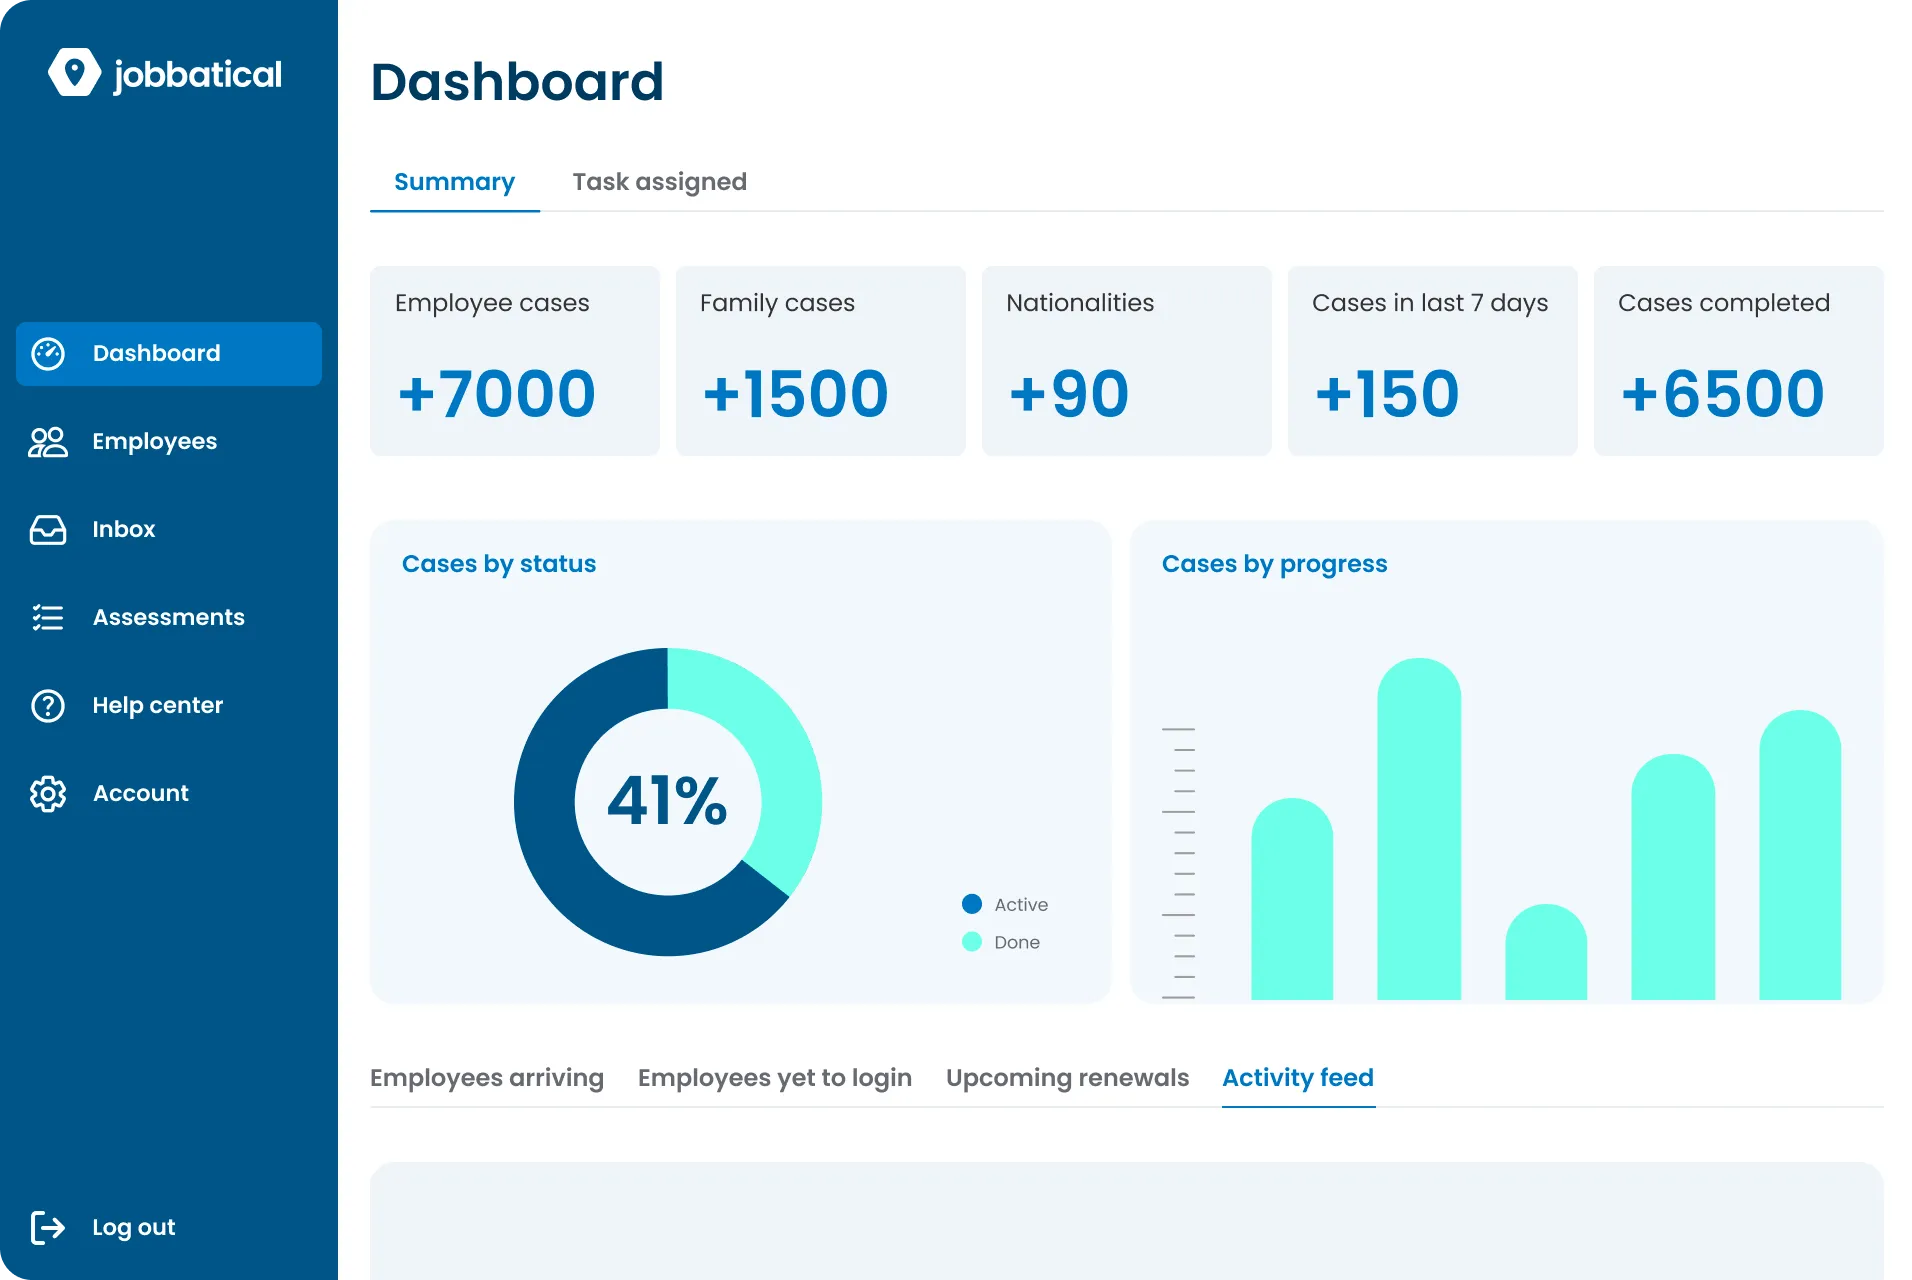The width and height of the screenshot is (1912, 1280).
Task: Open Account settings via the gear icon
Action: (47, 793)
